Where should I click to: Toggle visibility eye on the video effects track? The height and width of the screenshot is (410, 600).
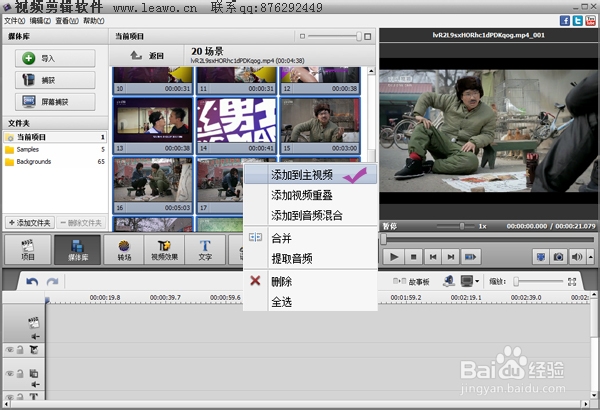click(10, 350)
